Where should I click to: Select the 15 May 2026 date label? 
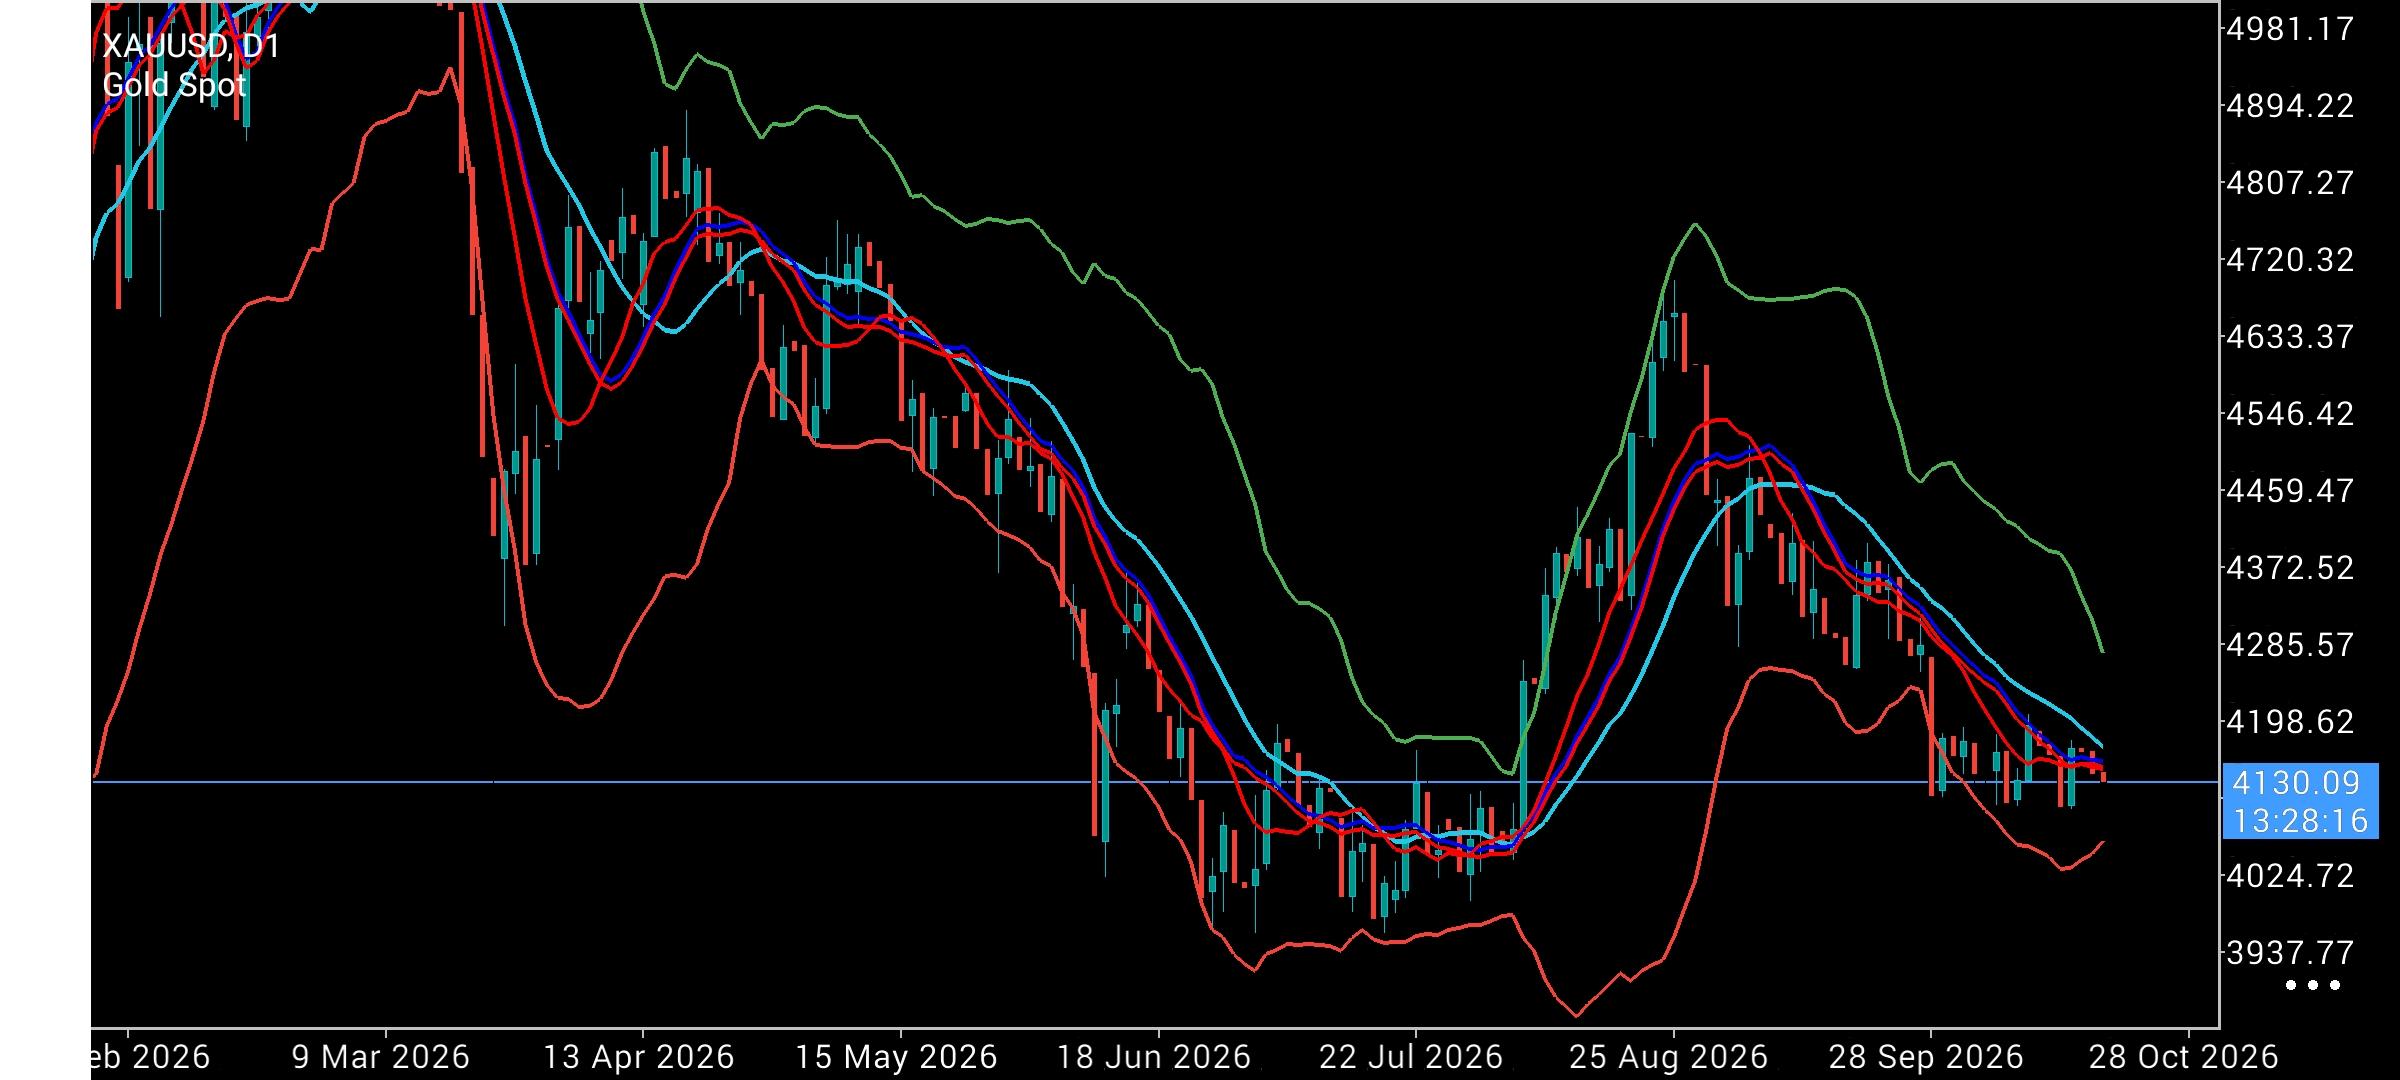(897, 1057)
